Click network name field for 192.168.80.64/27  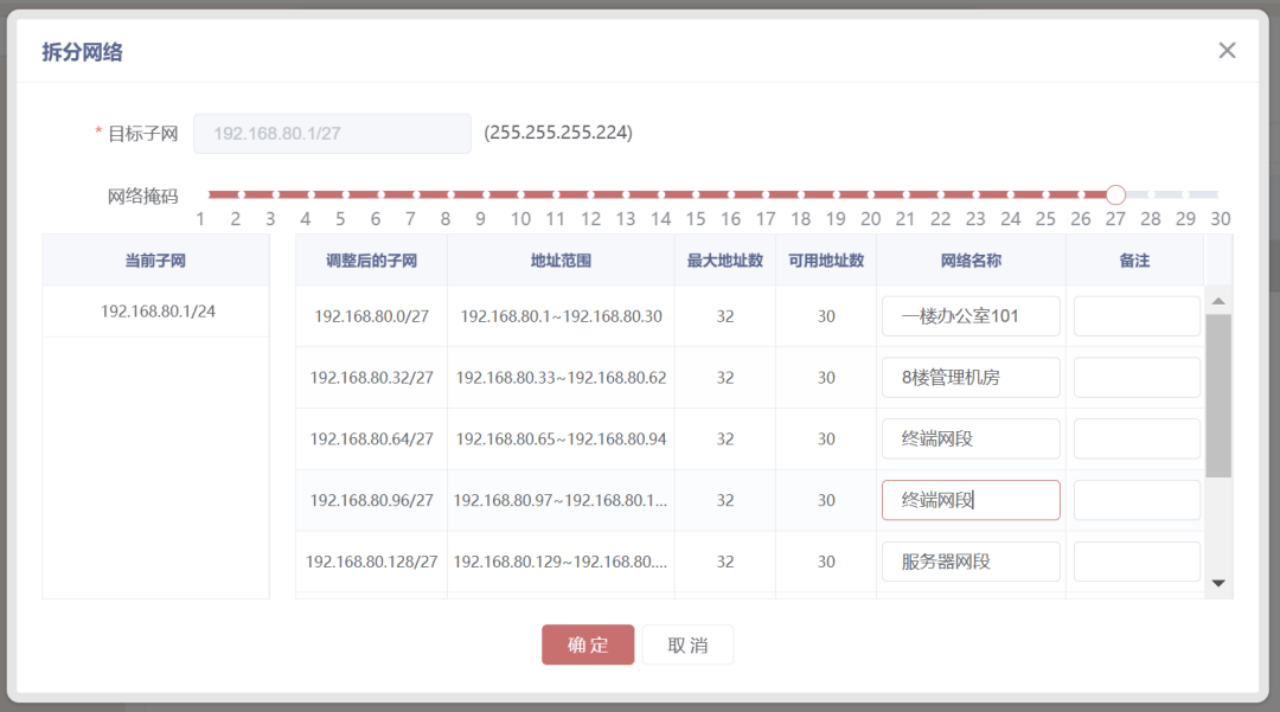pyautogui.click(x=970, y=439)
